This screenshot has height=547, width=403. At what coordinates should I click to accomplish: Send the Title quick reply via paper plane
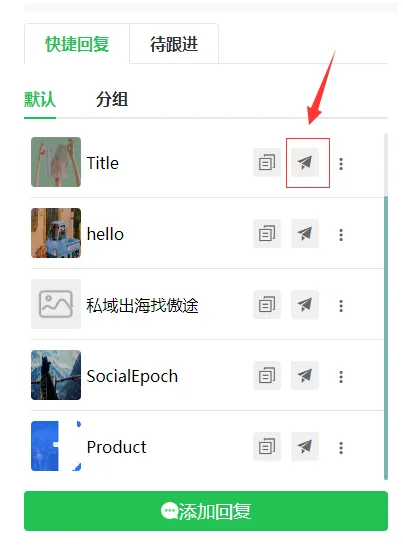tap(305, 163)
